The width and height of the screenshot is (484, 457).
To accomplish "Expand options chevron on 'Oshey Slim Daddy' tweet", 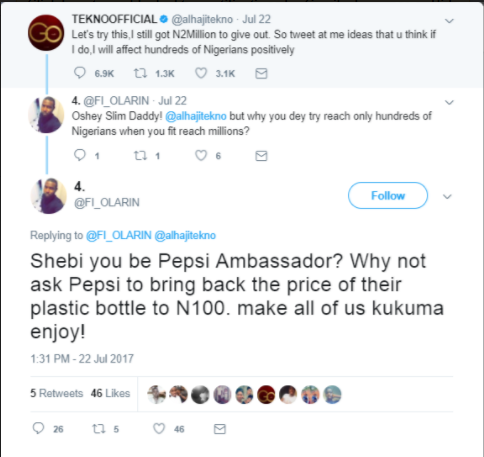I will coord(449,102).
